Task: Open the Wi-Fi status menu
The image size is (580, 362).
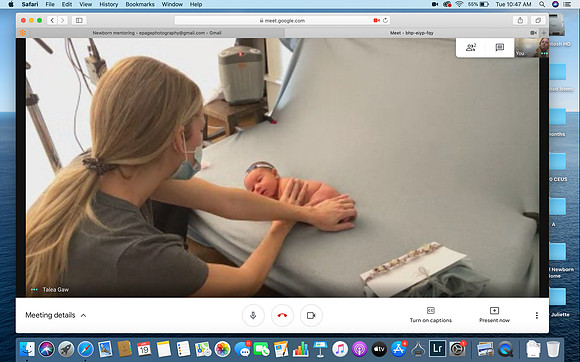Action: point(459,4)
